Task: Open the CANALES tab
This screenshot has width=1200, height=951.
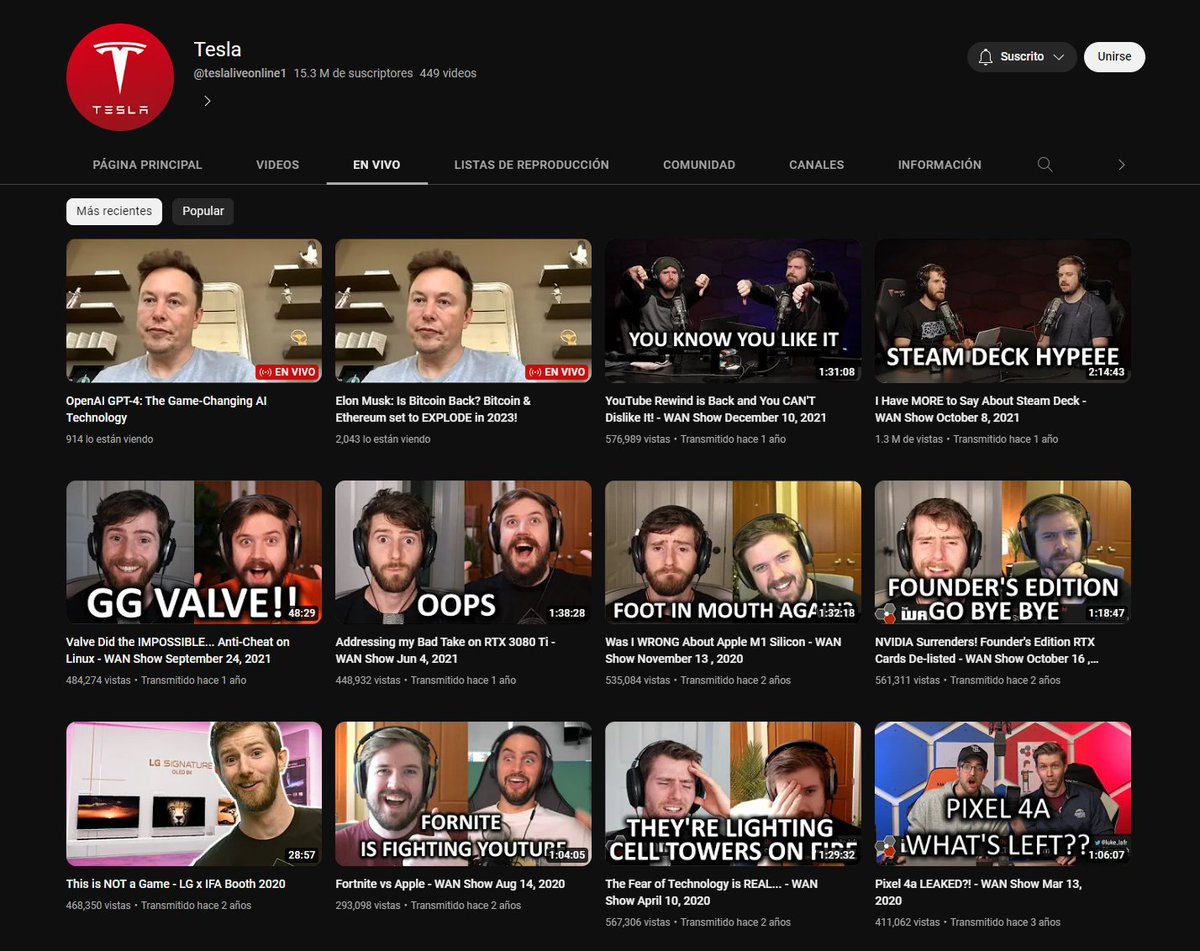Action: pyautogui.click(x=816, y=165)
